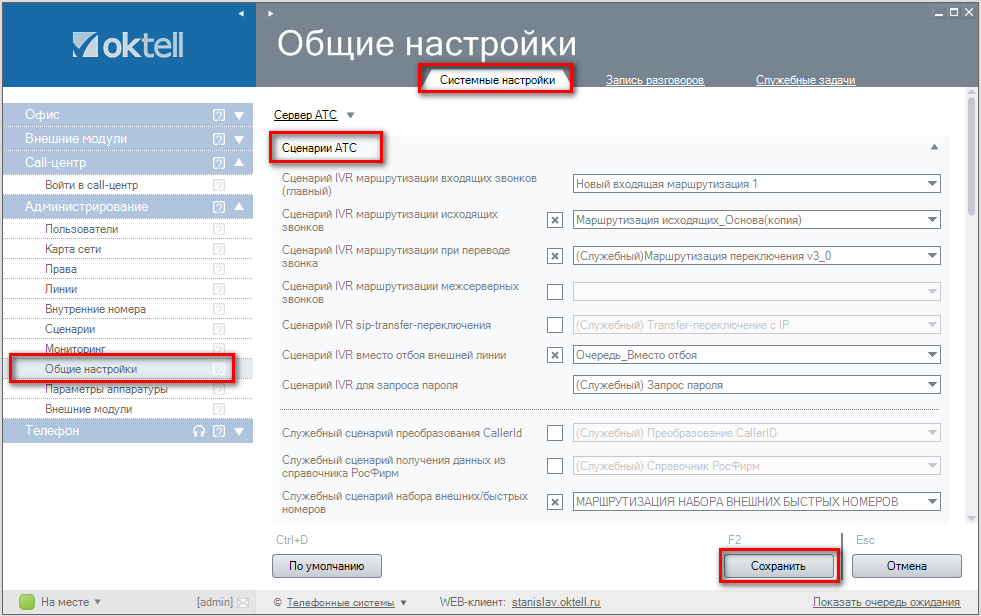
Task: Open the Новый входящая маршрутизация 1 dropdown
Action: pyautogui.click(x=932, y=184)
